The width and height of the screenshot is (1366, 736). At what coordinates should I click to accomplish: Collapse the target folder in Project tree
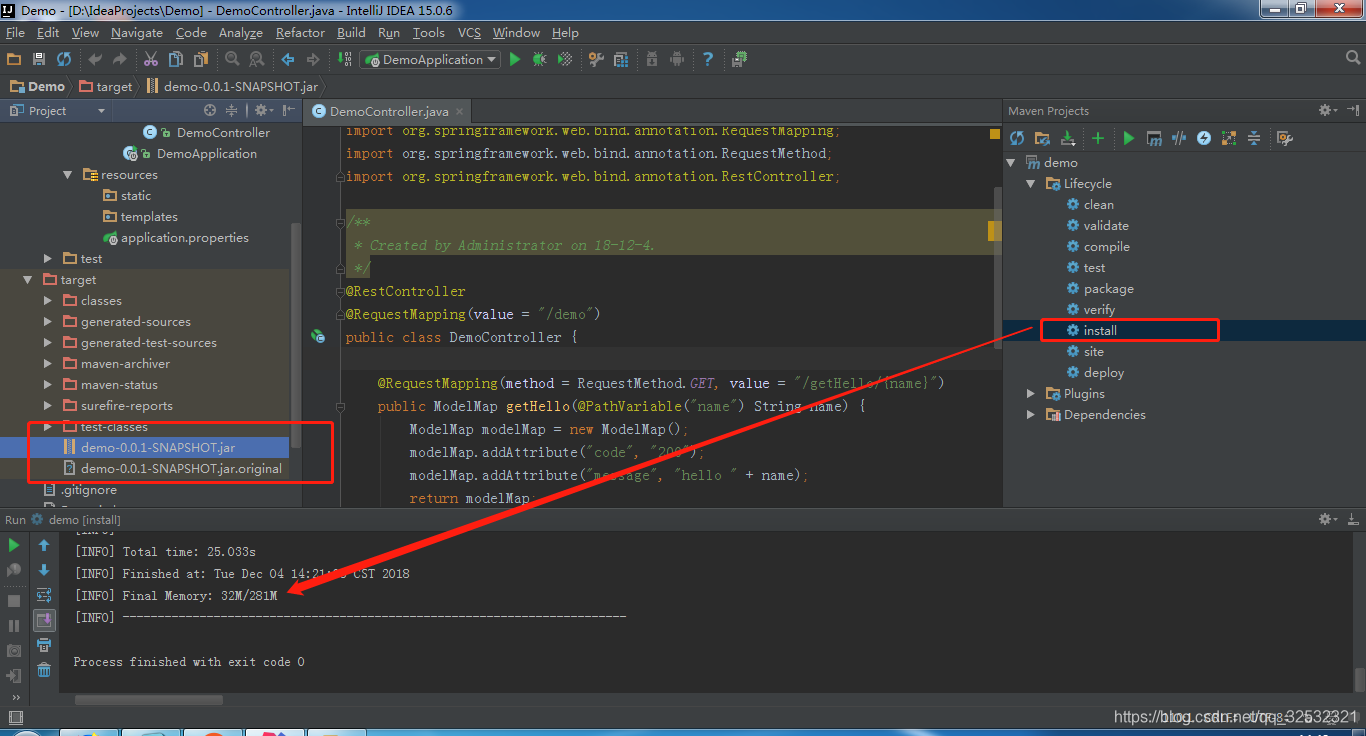tap(28, 280)
